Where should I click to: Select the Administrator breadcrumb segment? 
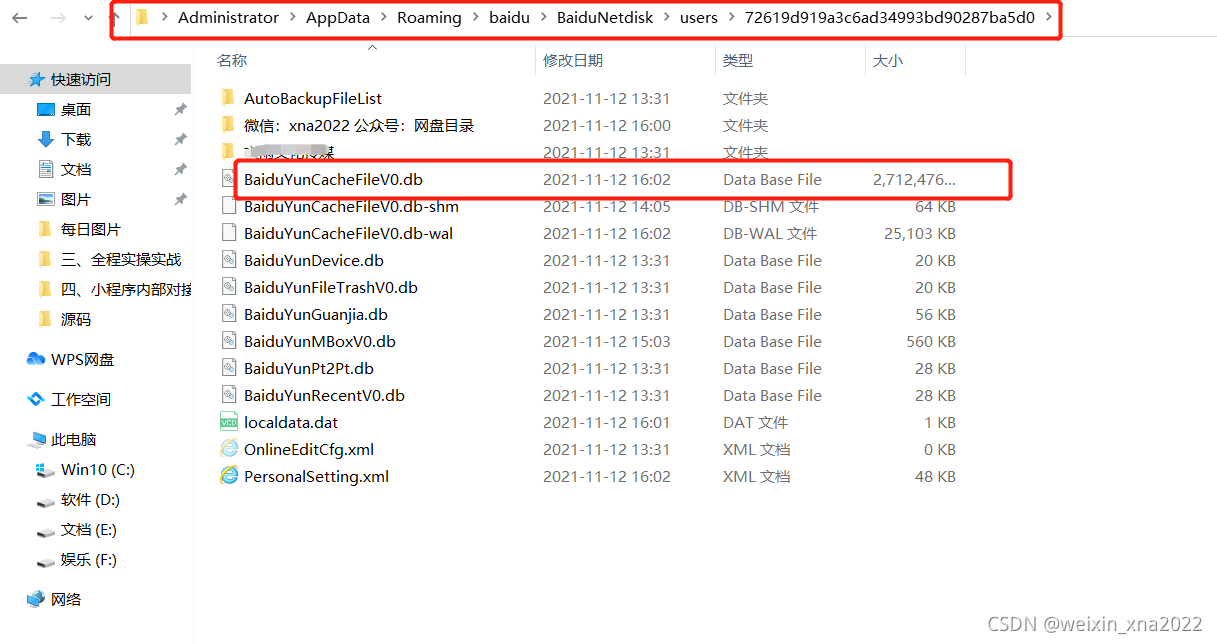pyautogui.click(x=228, y=17)
